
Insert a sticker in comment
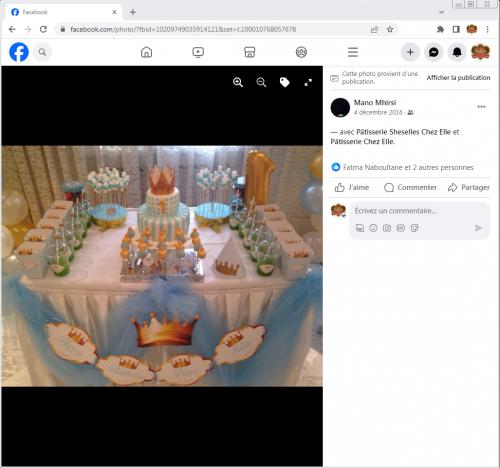[x=414, y=228]
